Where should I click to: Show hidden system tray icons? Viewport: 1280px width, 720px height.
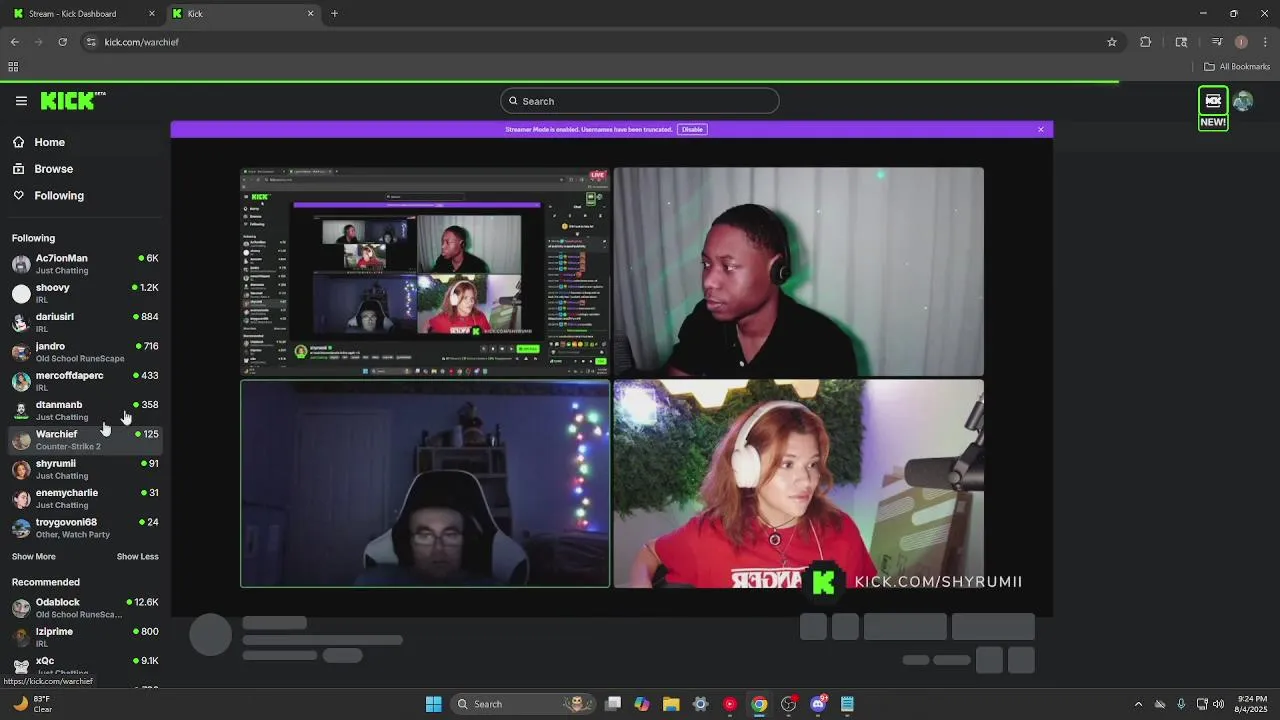pos(1138,704)
